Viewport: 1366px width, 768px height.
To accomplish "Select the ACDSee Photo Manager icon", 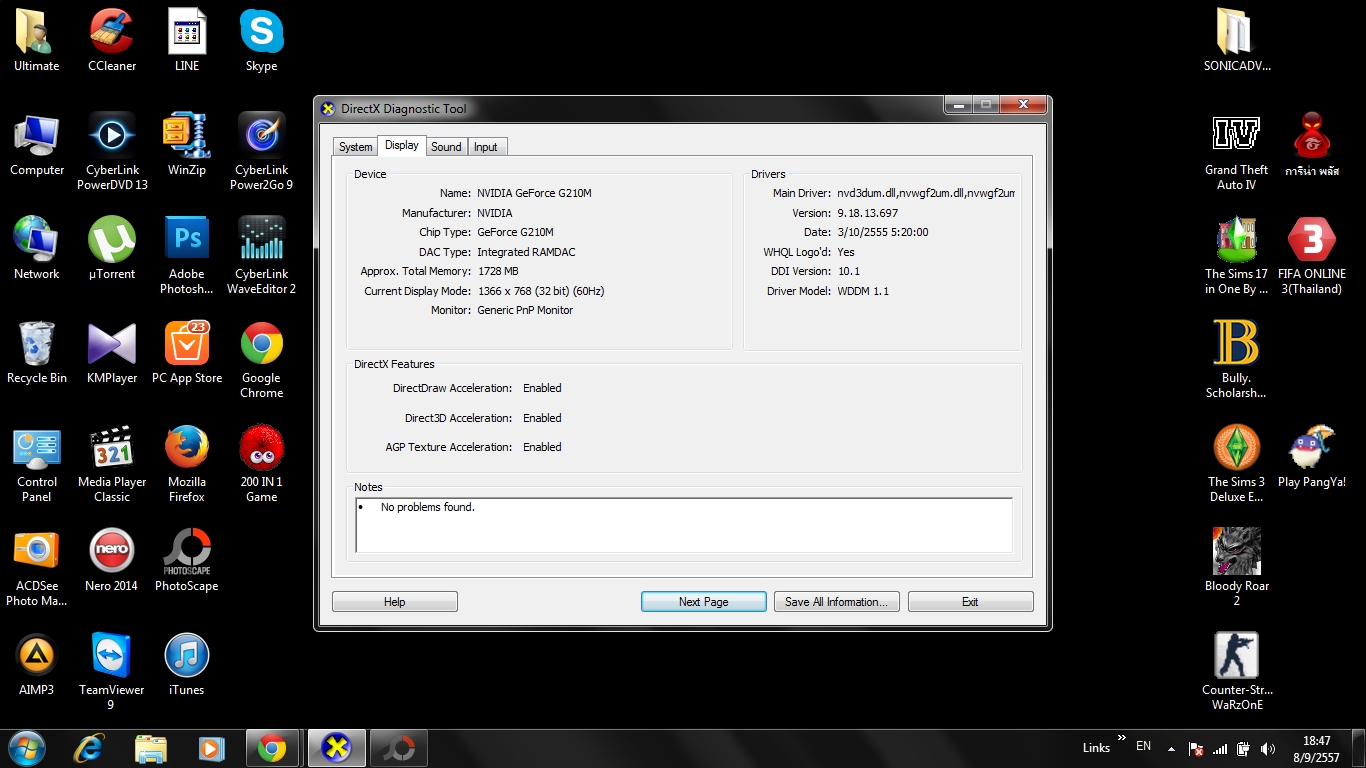I will tap(37, 568).
